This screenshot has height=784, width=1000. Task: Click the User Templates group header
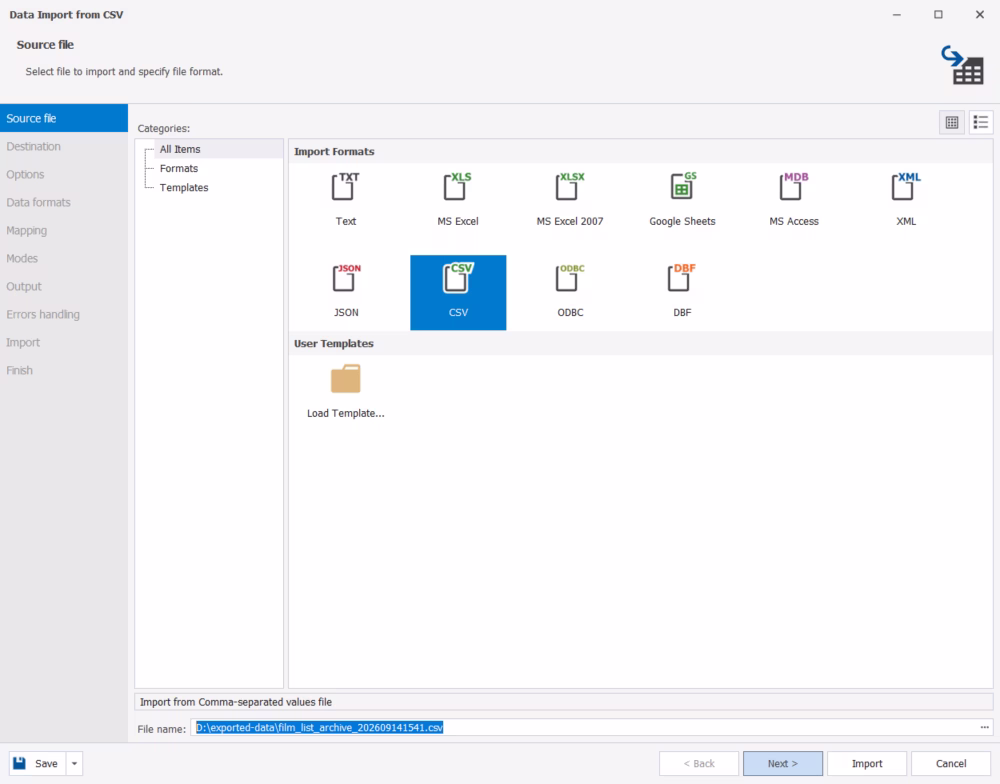(x=640, y=343)
